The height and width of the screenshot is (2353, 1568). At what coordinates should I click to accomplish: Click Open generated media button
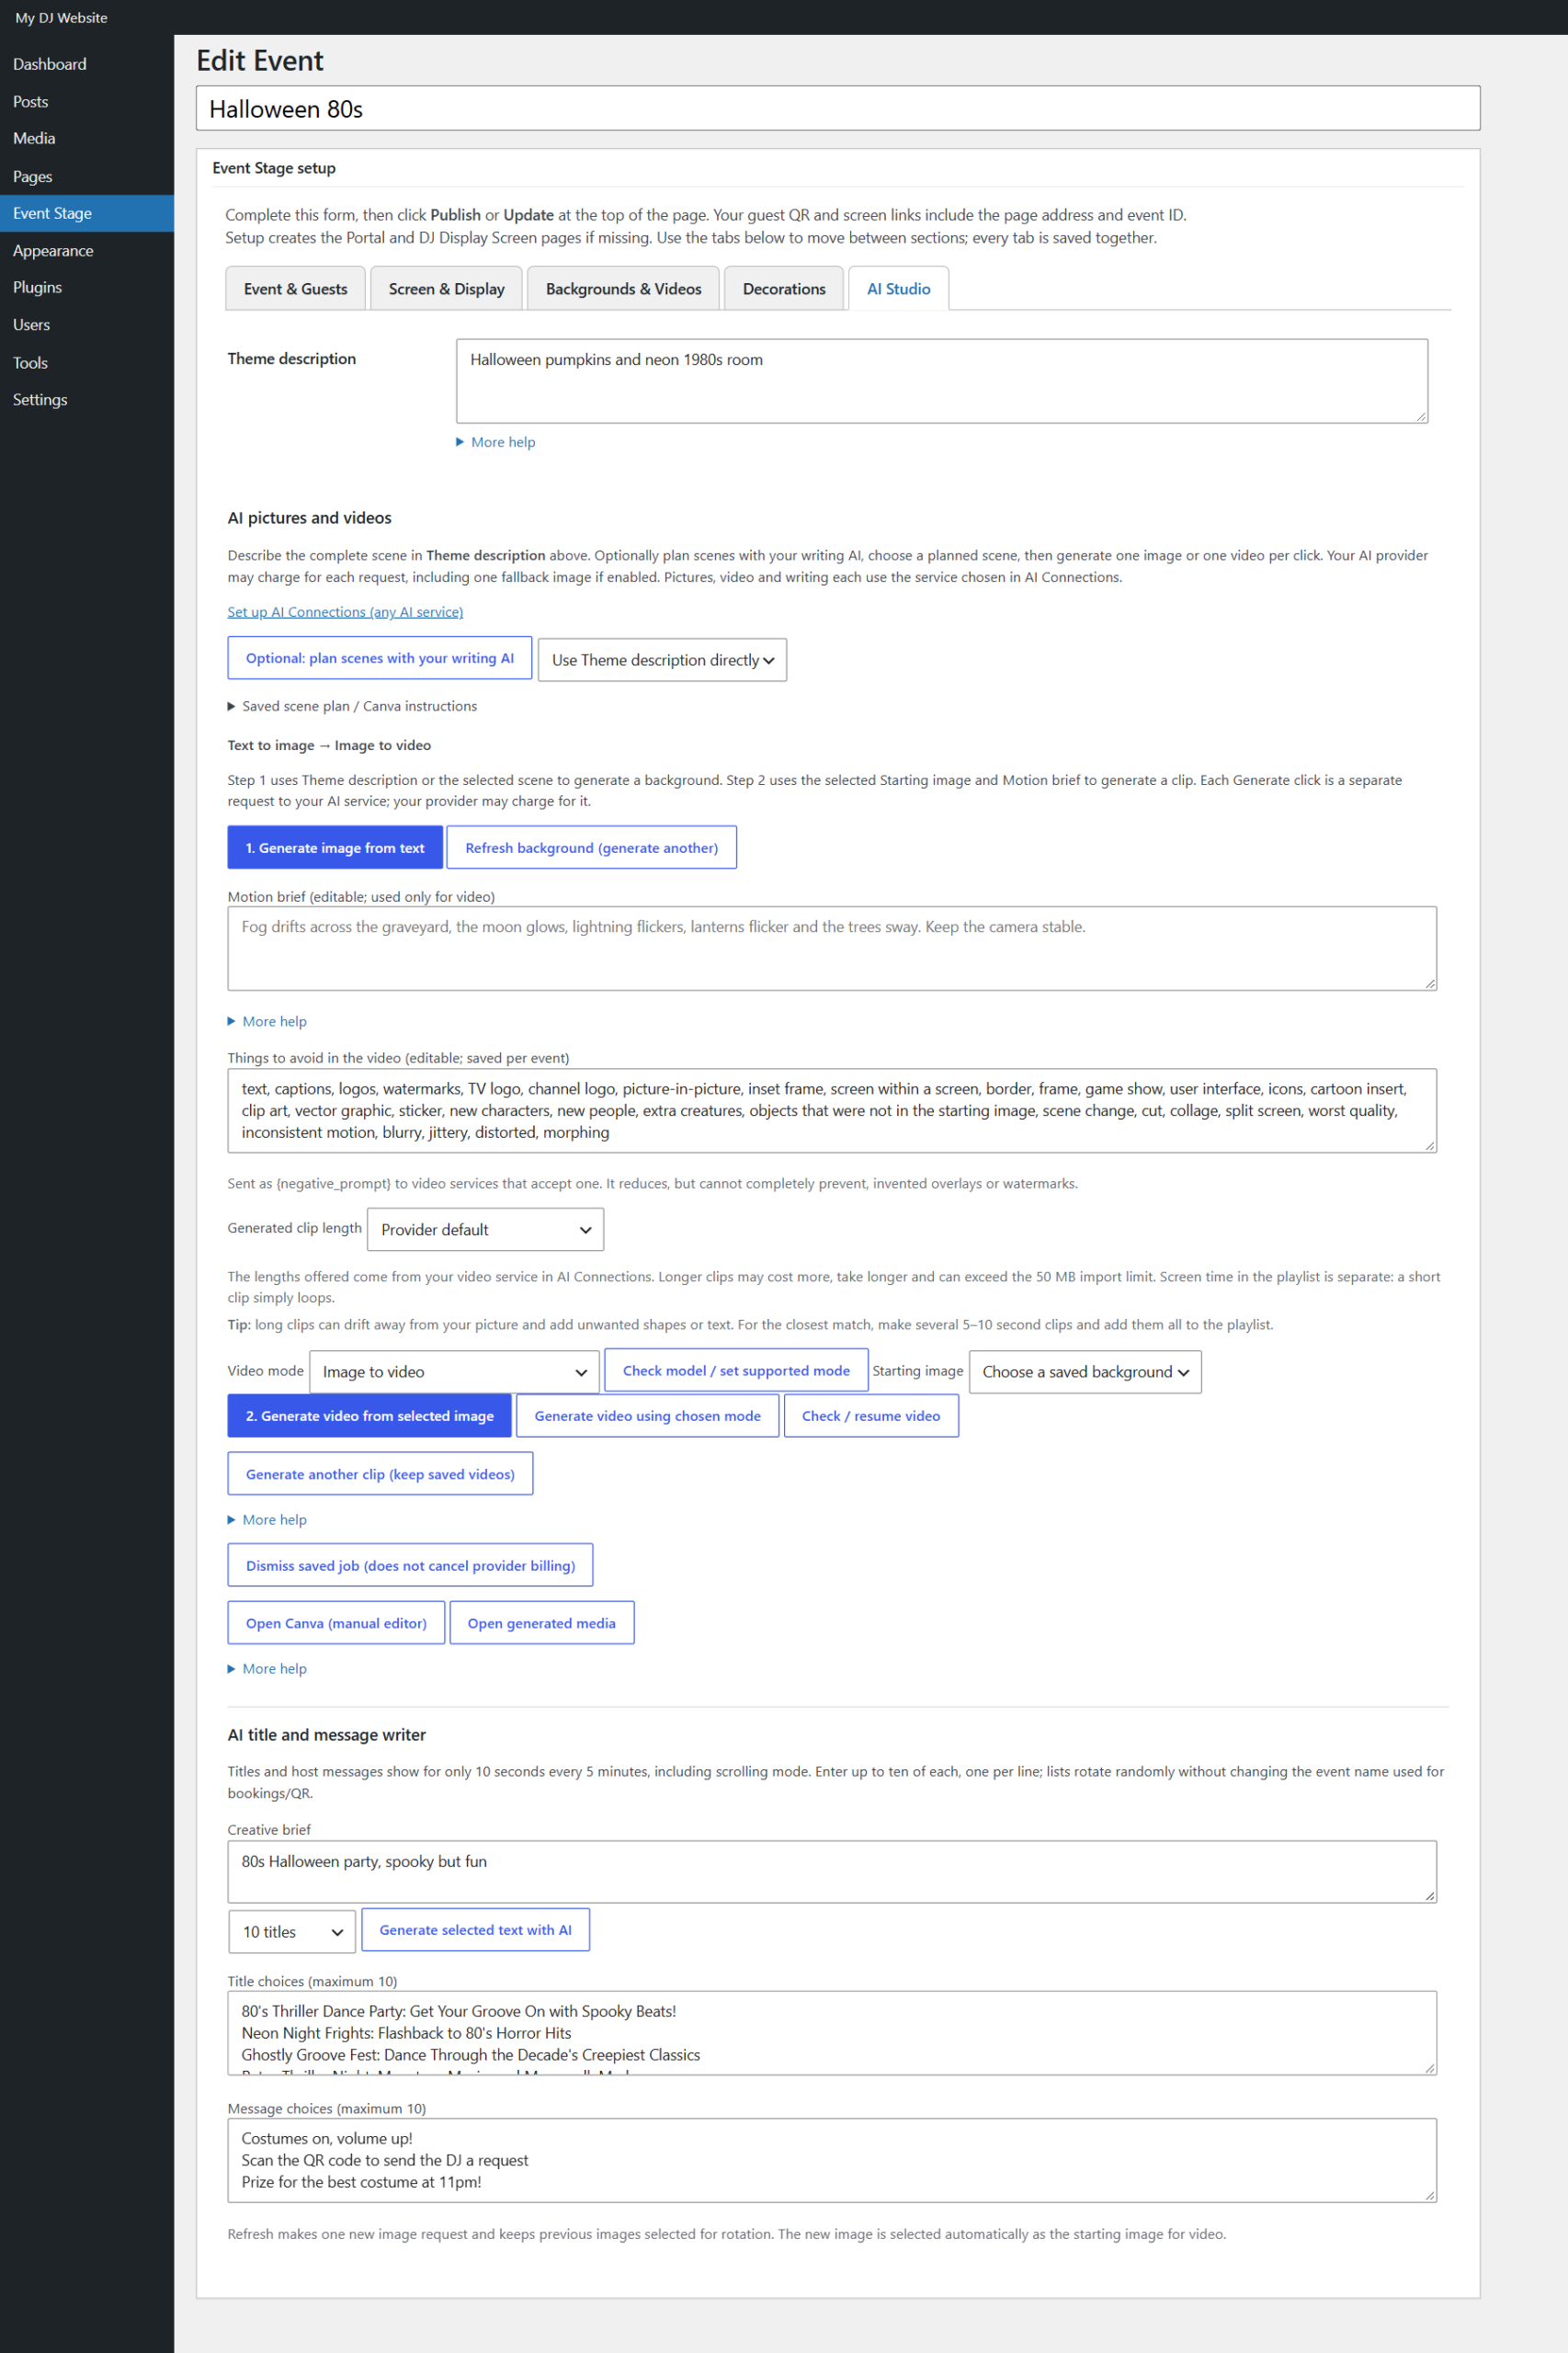pyautogui.click(x=541, y=1622)
